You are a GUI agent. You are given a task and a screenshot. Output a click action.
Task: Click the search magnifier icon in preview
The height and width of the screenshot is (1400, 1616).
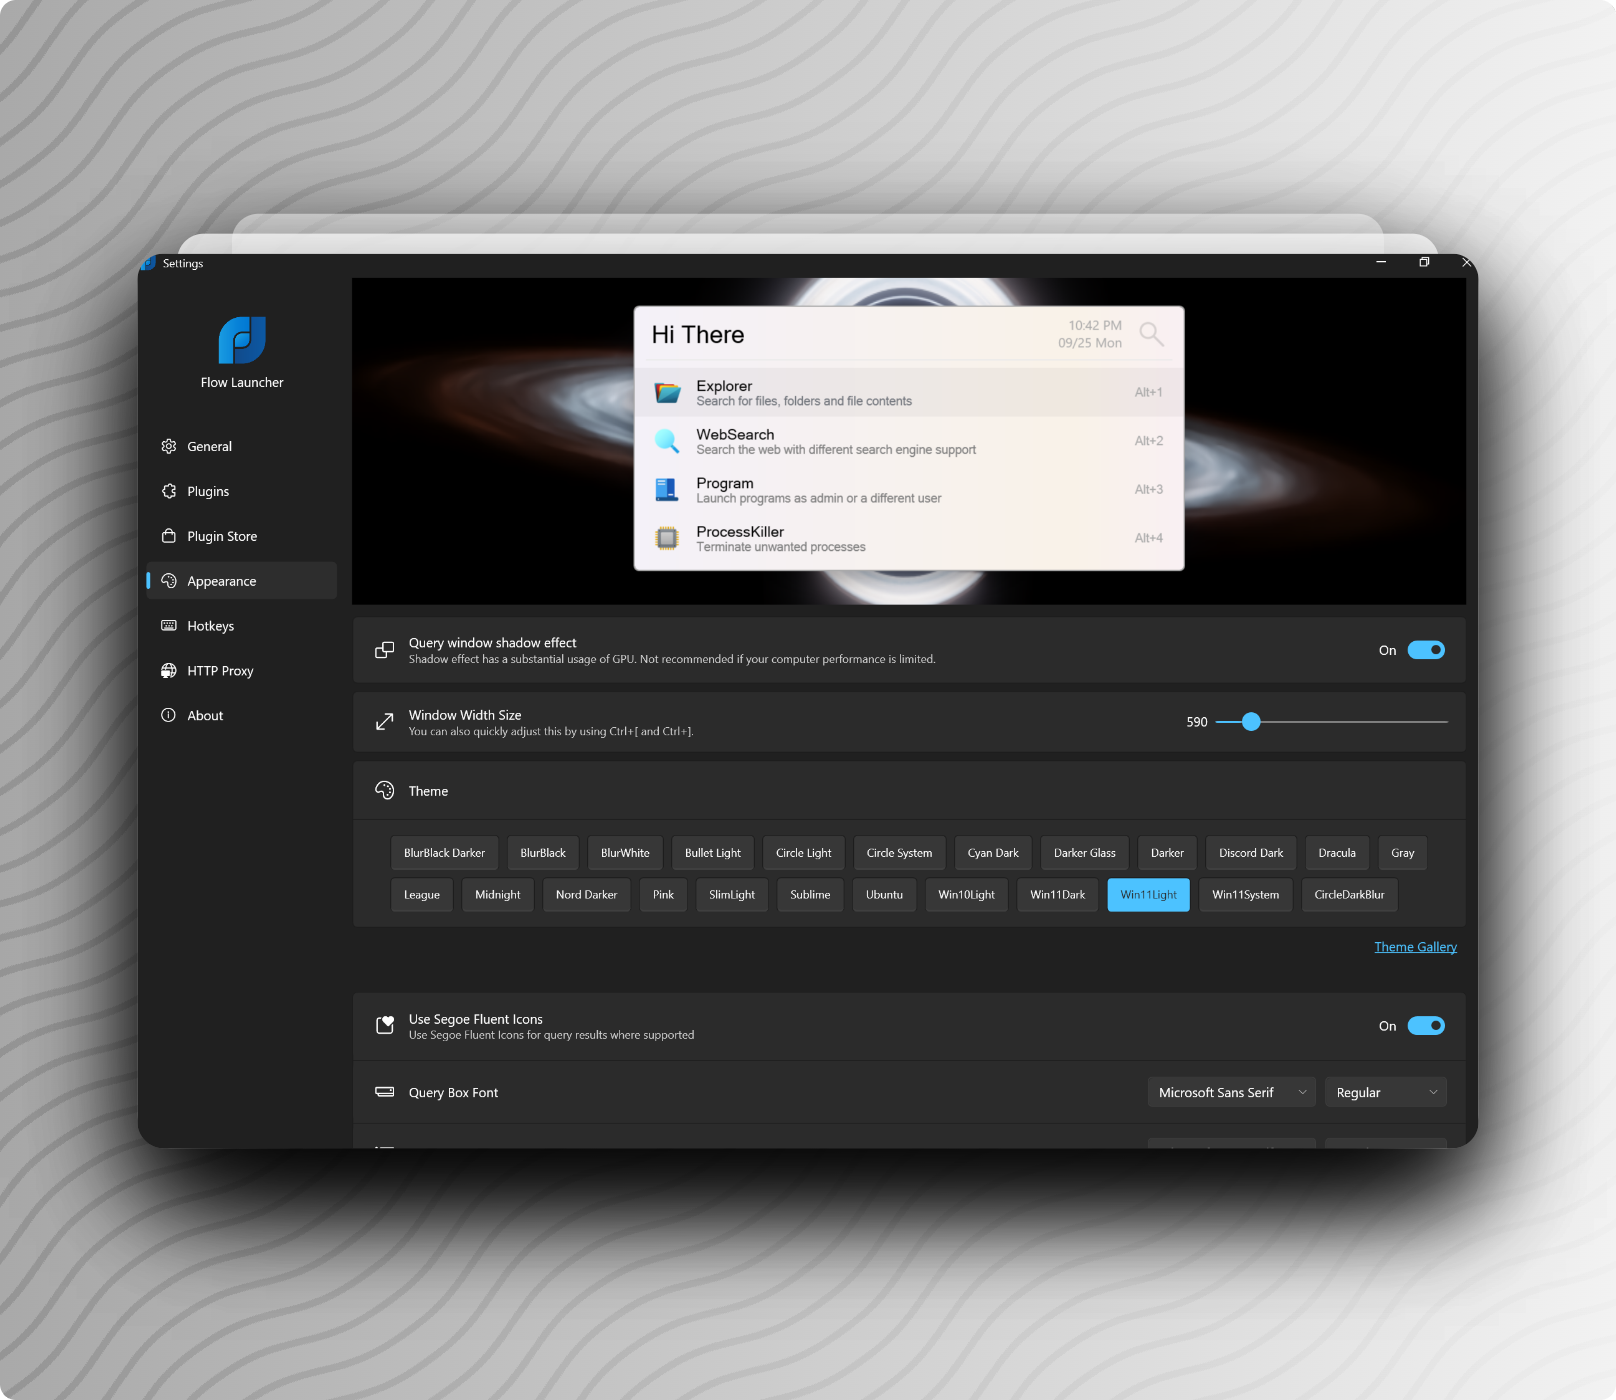point(1152,334)
